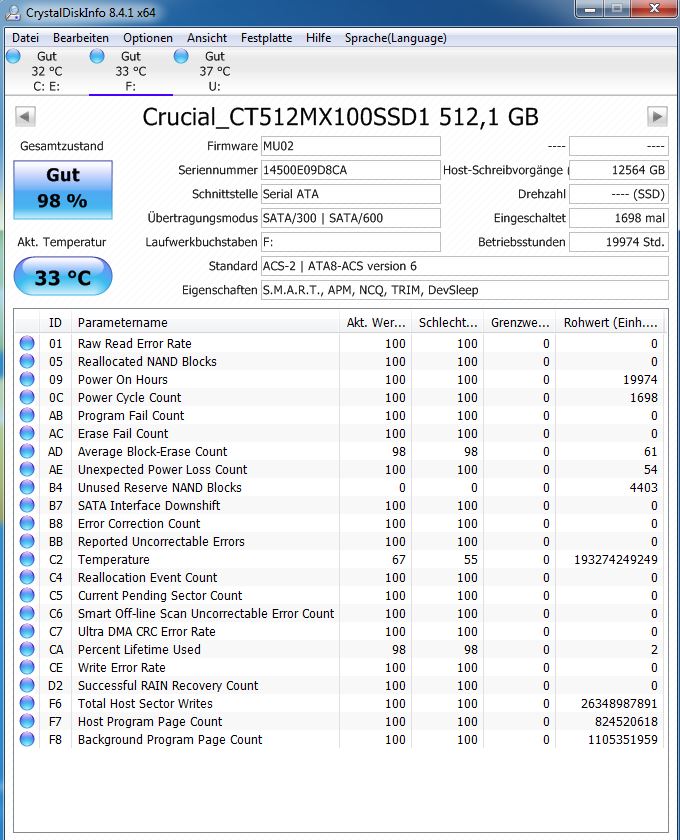
Task: Click the Rohwert column header
Action: 610,322
